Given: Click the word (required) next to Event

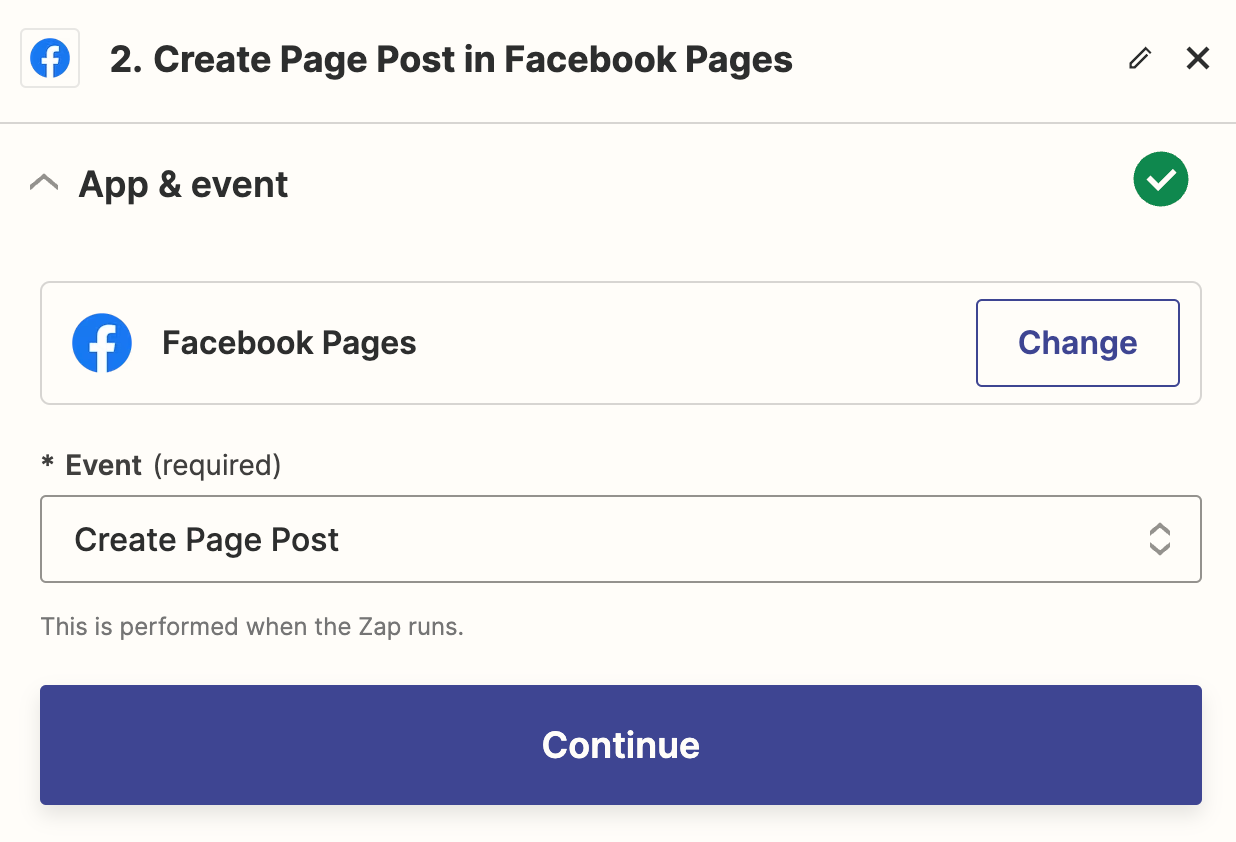Looking at the screenshot, I should (217, 465).
